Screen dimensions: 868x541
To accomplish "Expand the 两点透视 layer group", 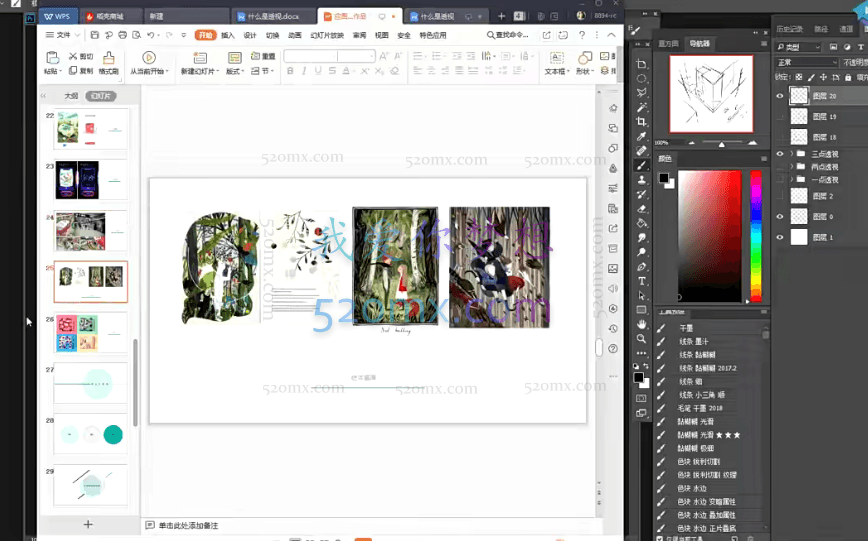I will coord(791,167).
